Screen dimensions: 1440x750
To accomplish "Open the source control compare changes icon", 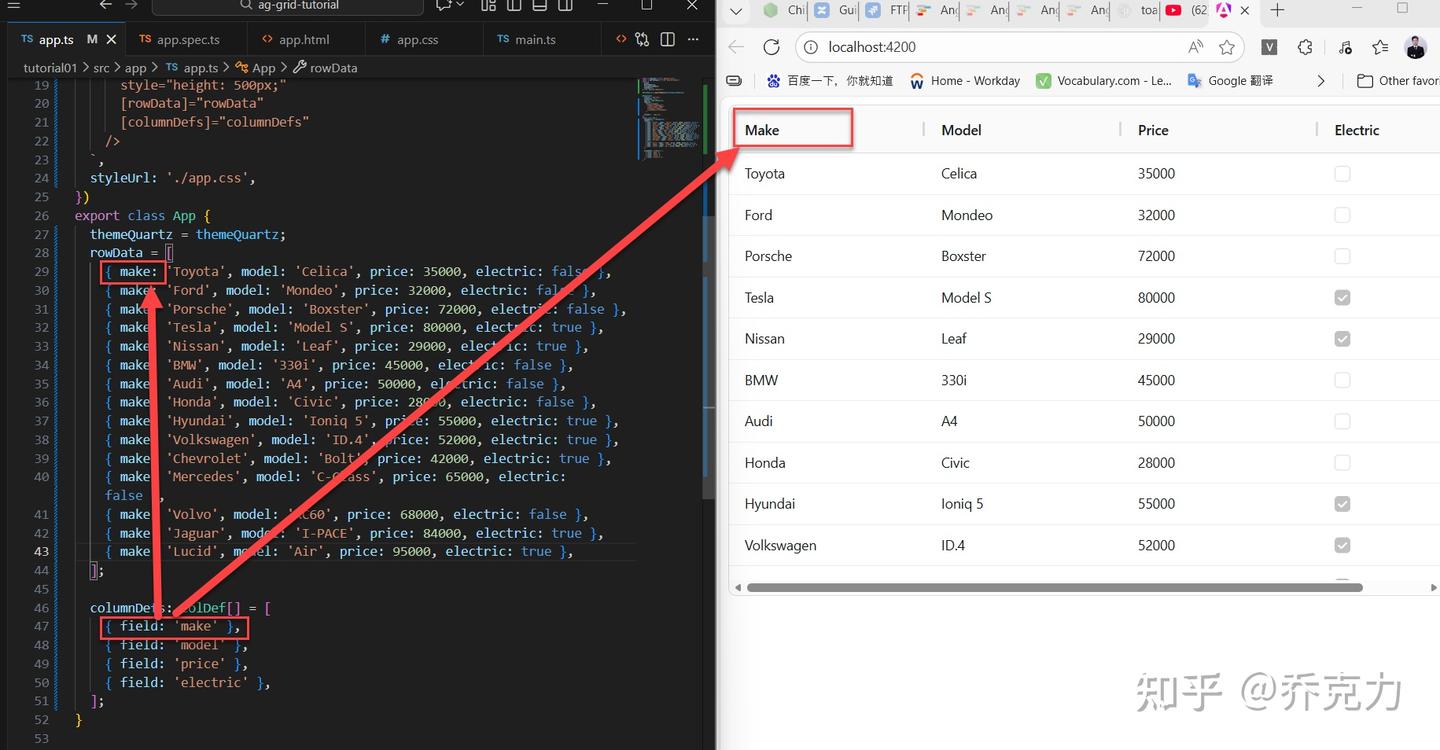I will 642,40.
